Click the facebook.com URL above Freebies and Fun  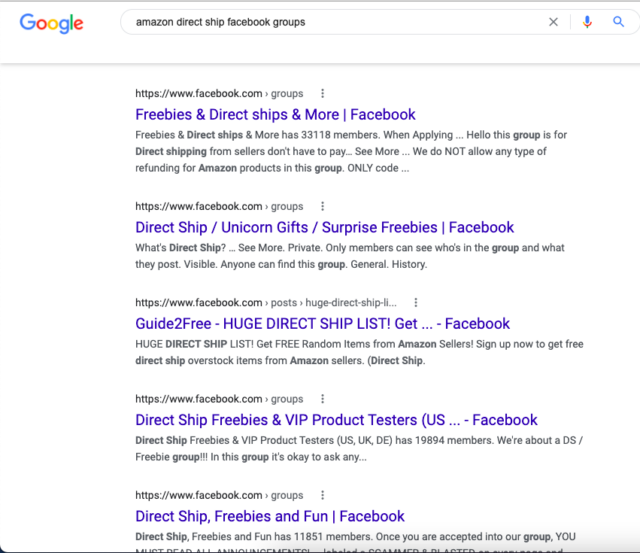click(218, 495)
